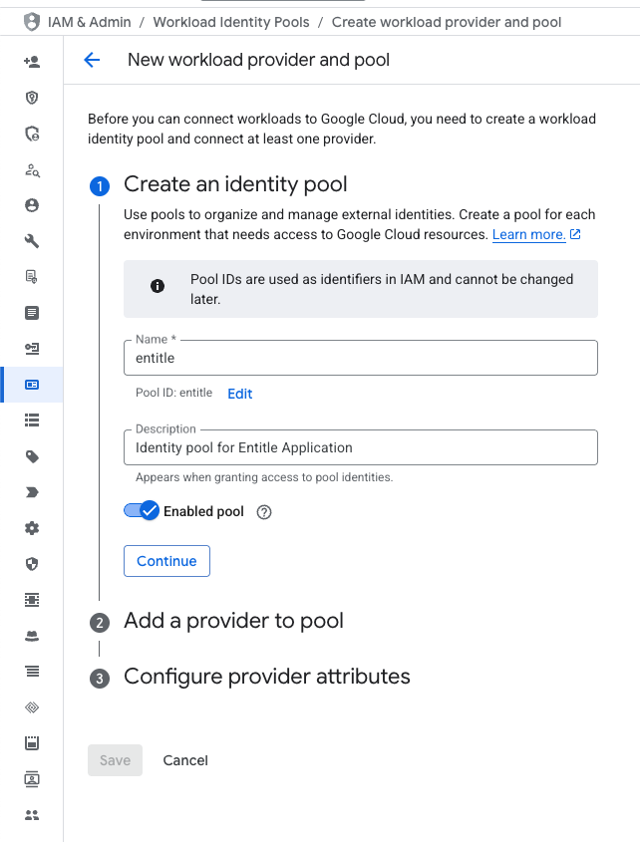Expand the Add a provider to pool step
The width and height of the screenshot is (640, 842).
(234, 621)
